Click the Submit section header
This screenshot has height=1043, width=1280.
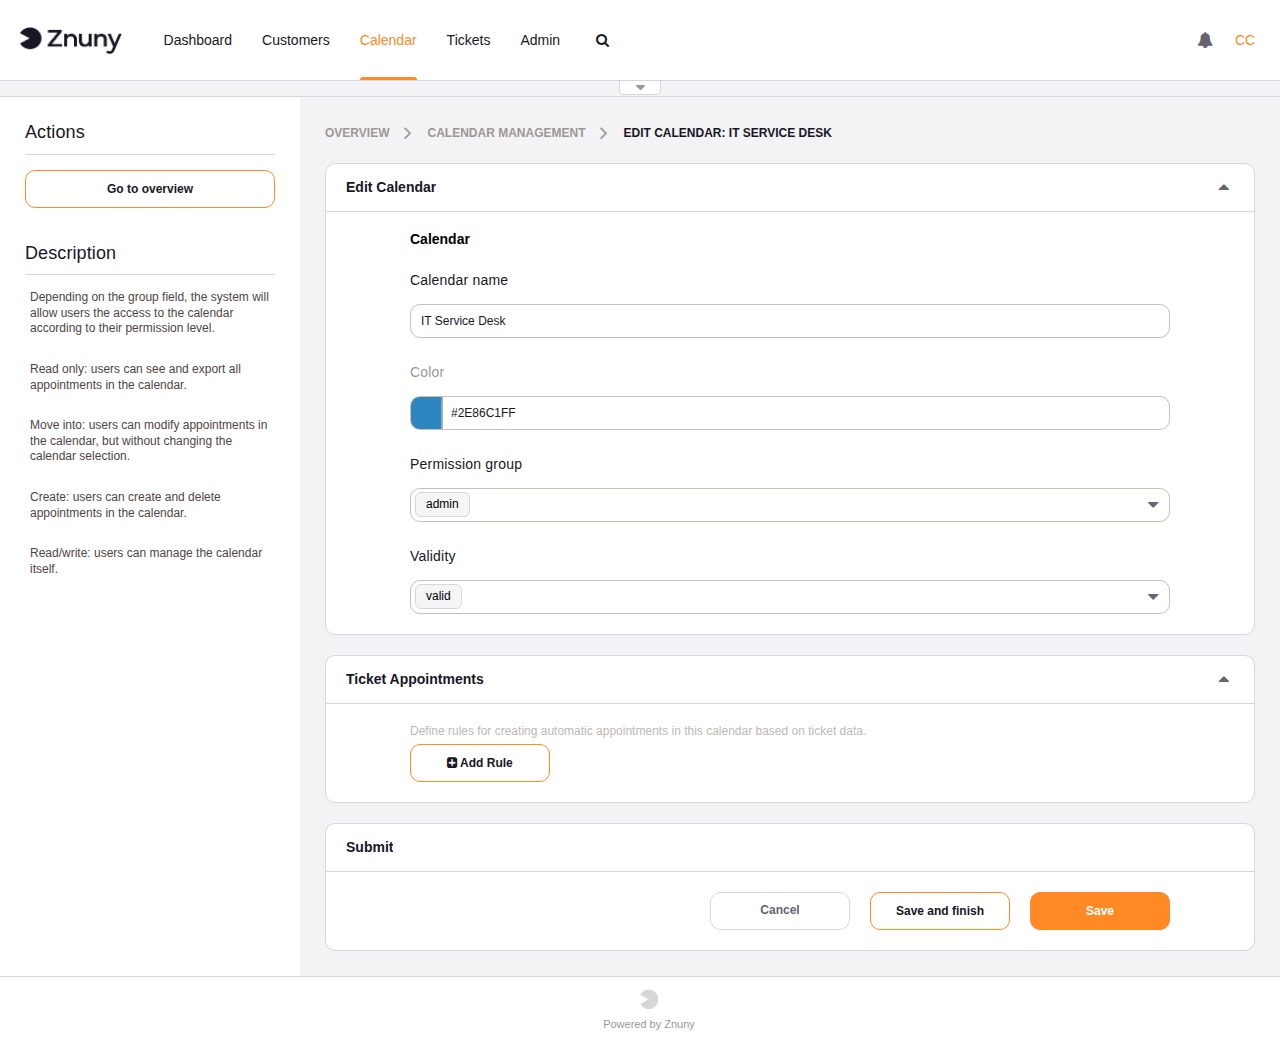pos(790,848)
